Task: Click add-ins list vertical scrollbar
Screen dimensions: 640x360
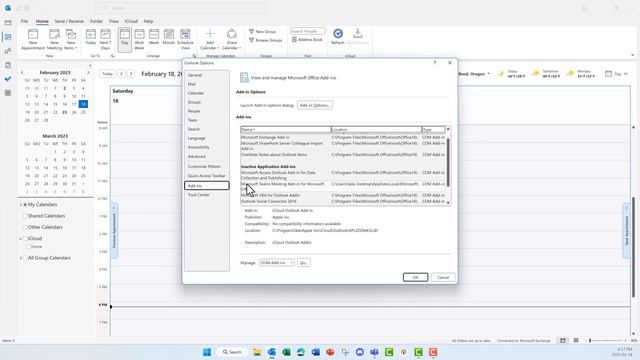Action: tap(448, 162)
